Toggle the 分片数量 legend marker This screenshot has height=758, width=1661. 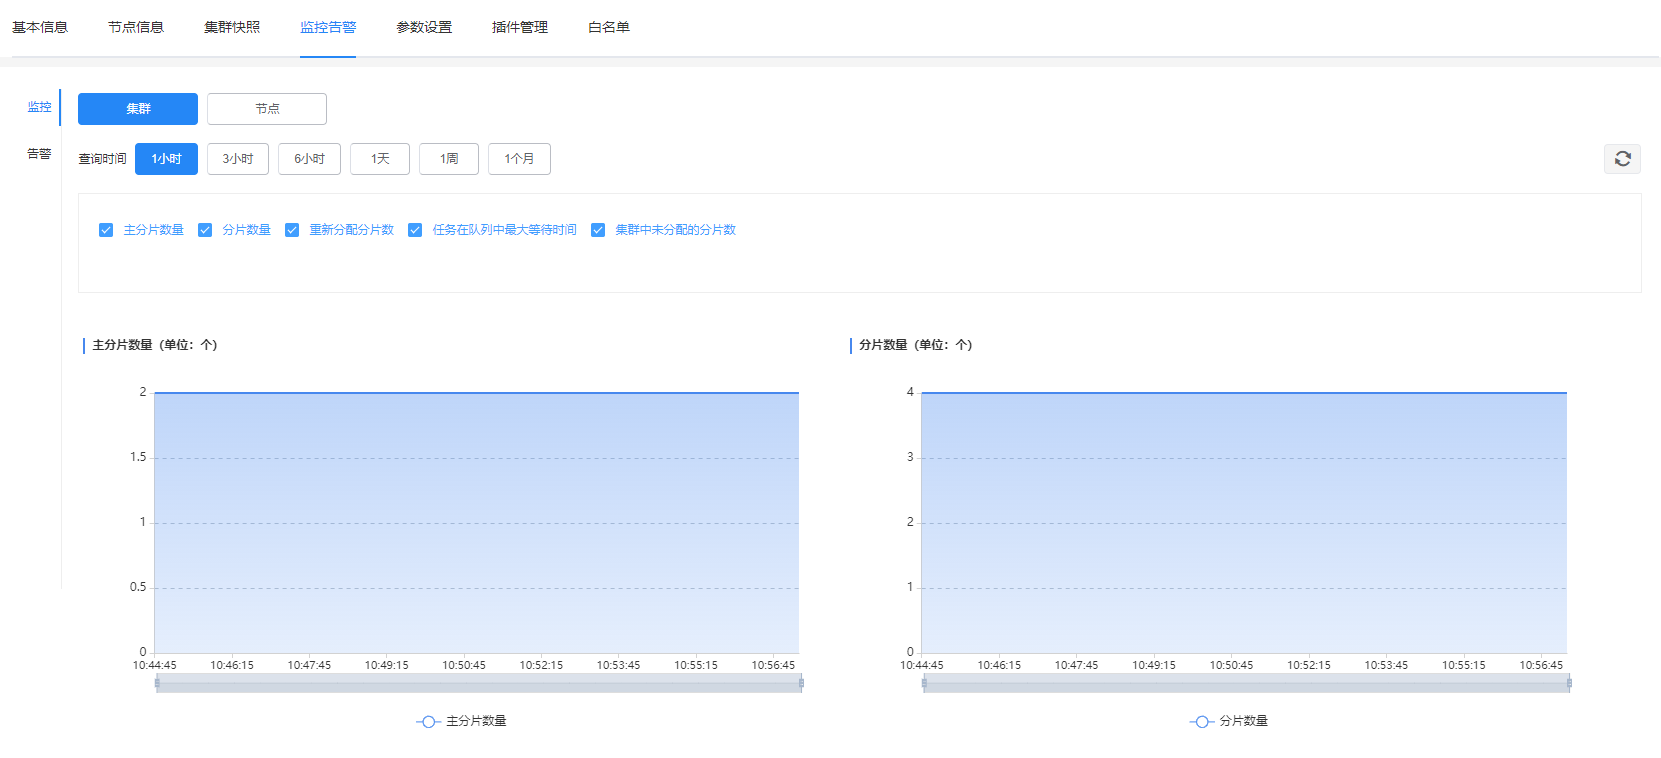[1202, 721]
